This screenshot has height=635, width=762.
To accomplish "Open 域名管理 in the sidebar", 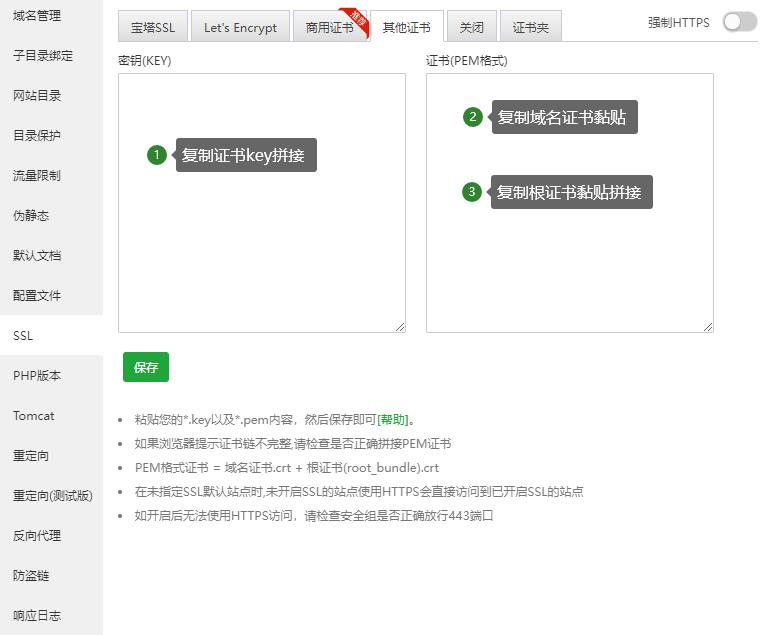I will (x=37, y=16).
